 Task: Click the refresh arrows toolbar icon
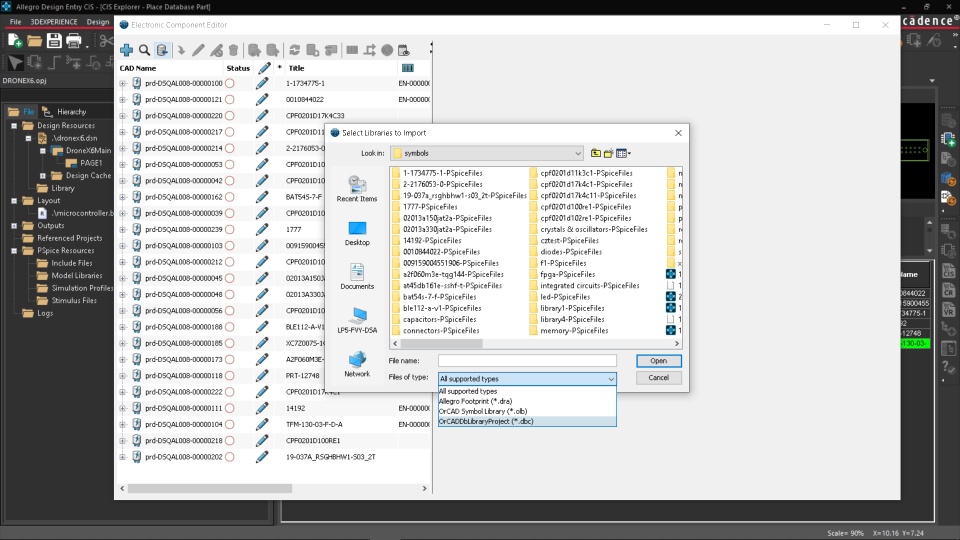tap(294, 50)
